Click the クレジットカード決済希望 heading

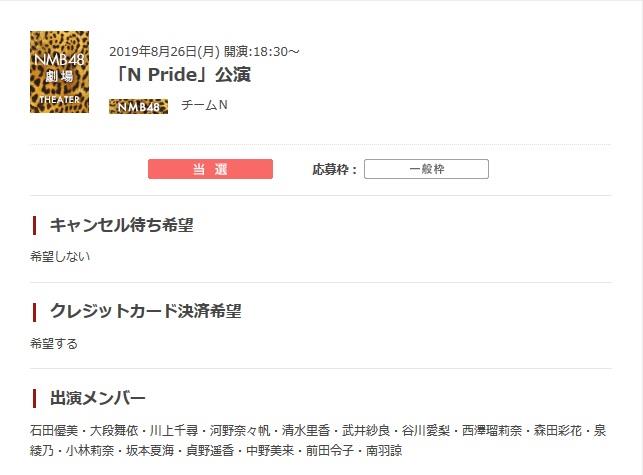click(x=146, y=311)
